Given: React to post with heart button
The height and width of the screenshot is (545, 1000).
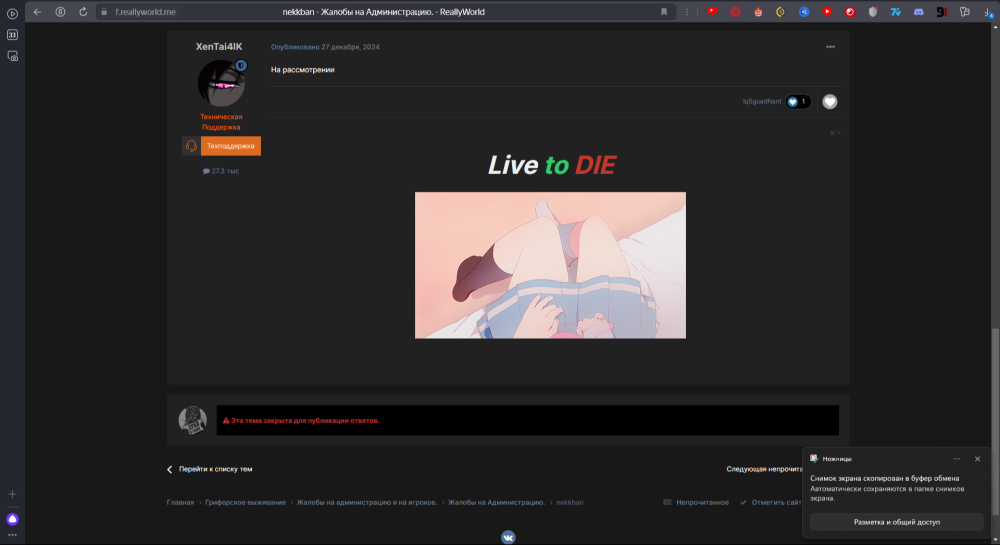Looking at the screenshot, I should [829, 101].
